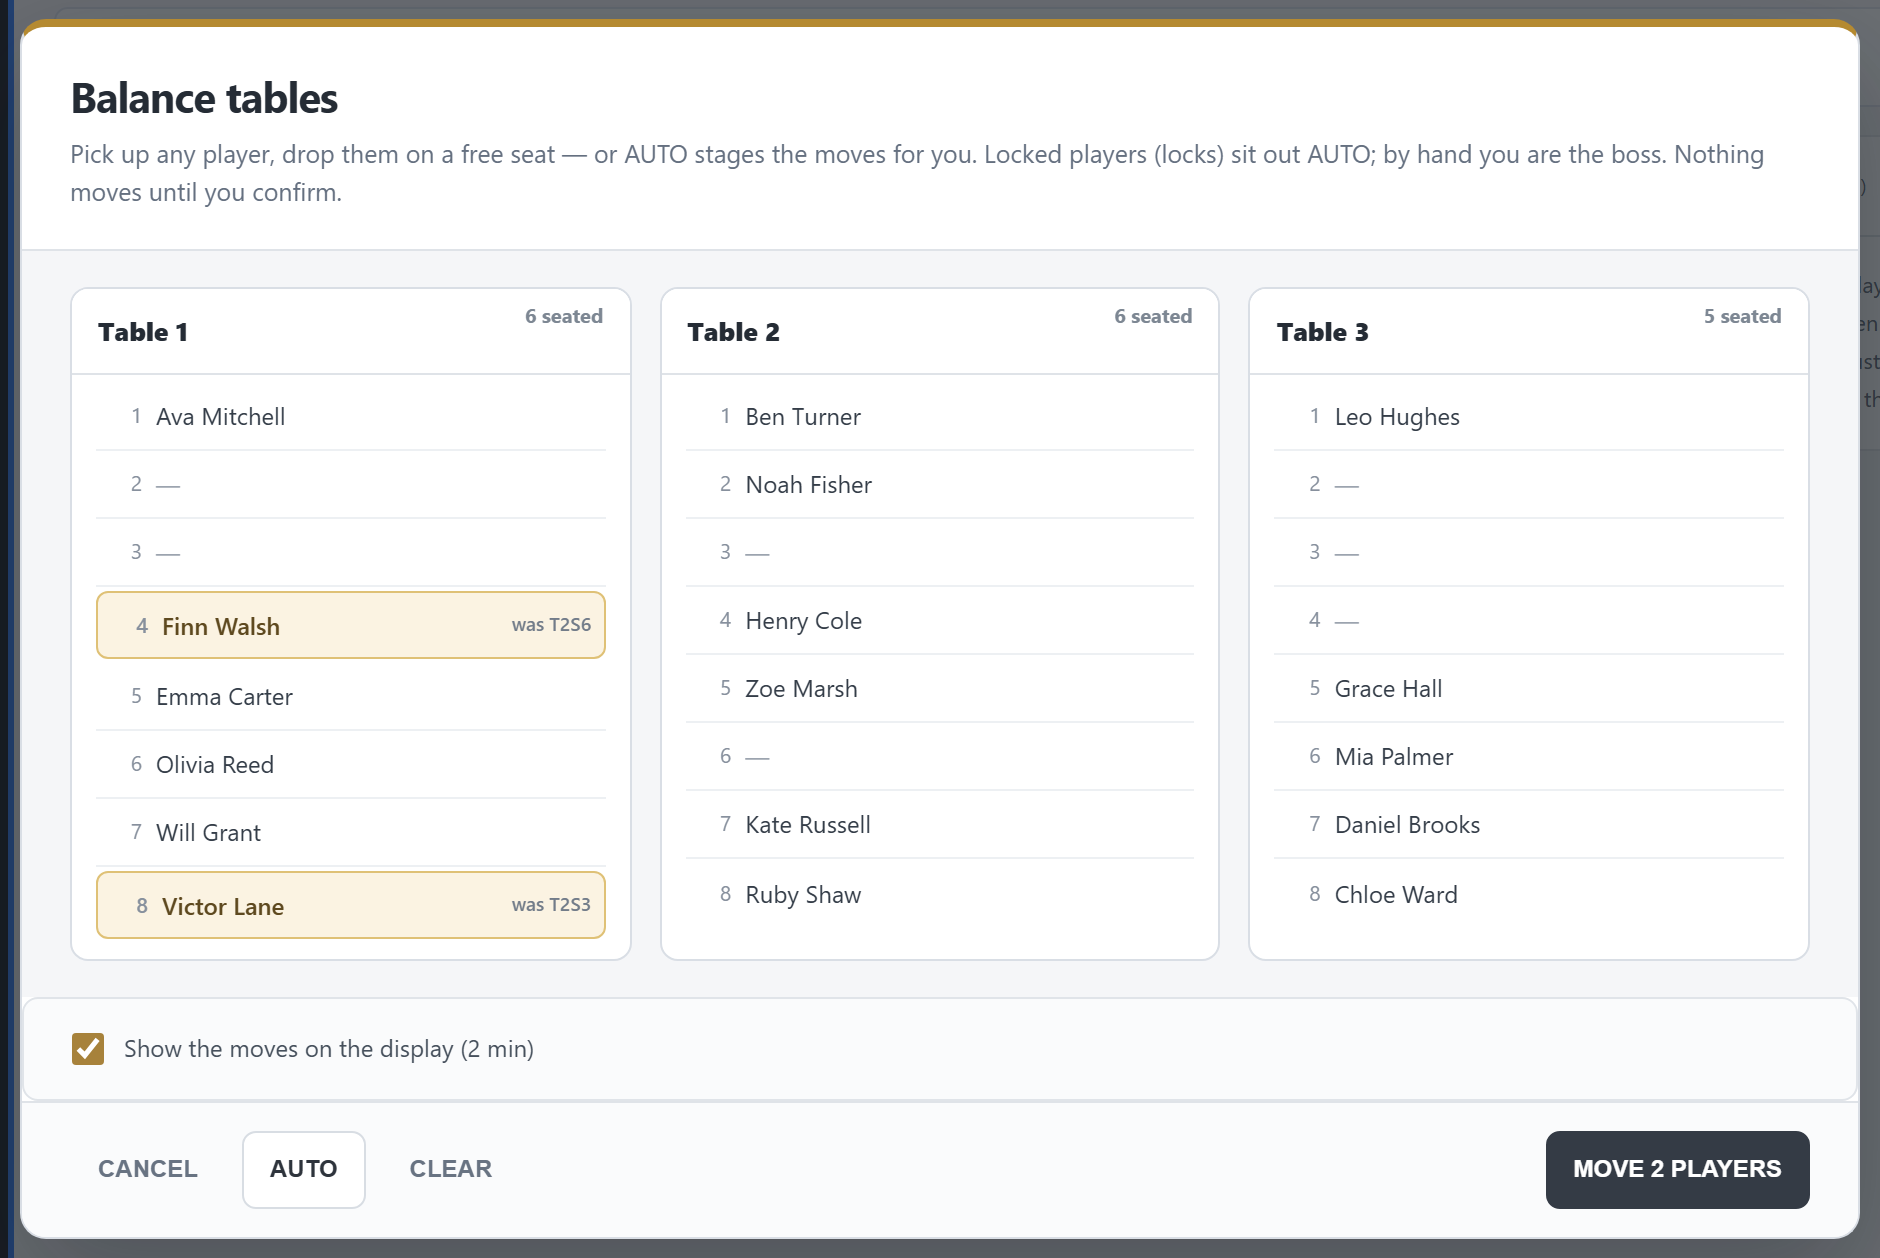Image resolution: width=1880 pixels, height=1258 pixels.
Task: Pick Noah Fisher at Table 2
Action: point(940,485)
